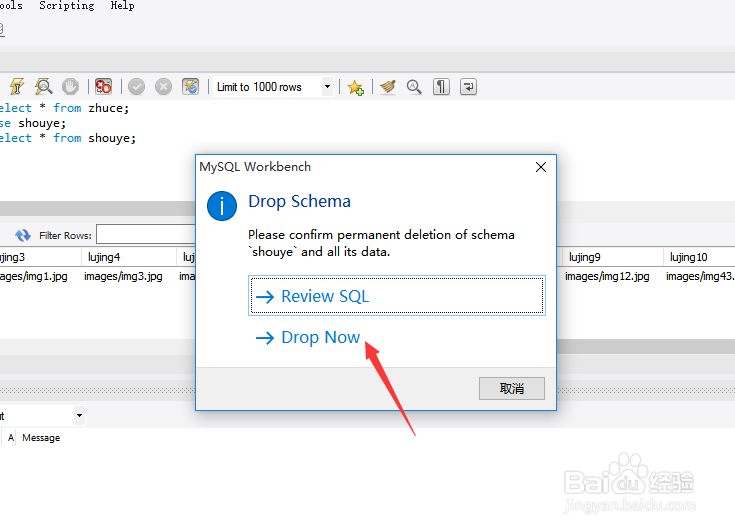Viewport: 735px width, 531px height.
Task: Execute statement under cursor lightning icon
Action: 17,87
